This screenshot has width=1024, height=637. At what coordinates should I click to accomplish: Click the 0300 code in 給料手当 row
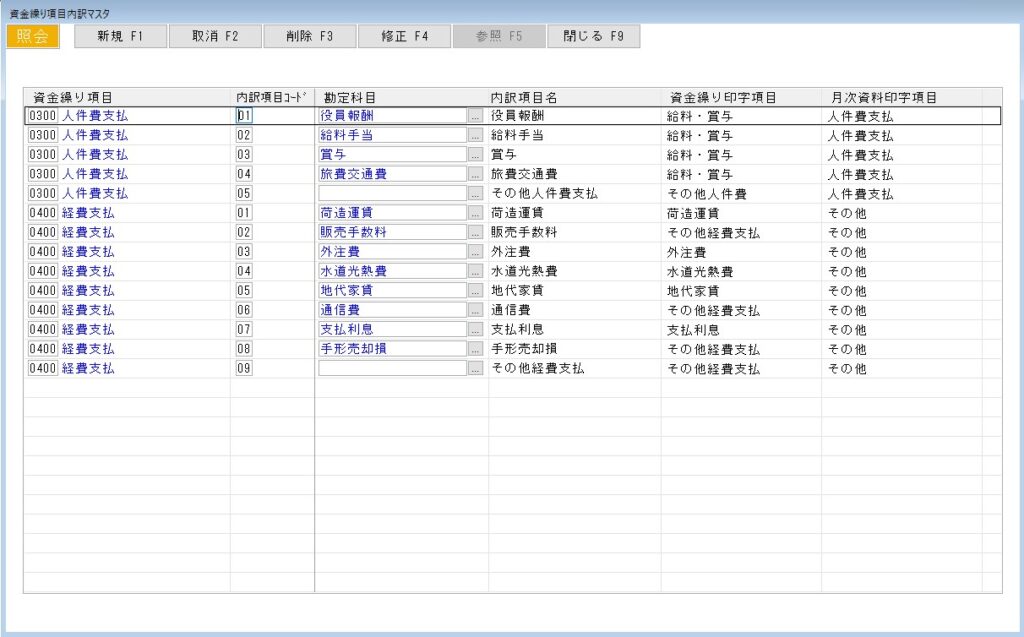click(x=42, y=135)
